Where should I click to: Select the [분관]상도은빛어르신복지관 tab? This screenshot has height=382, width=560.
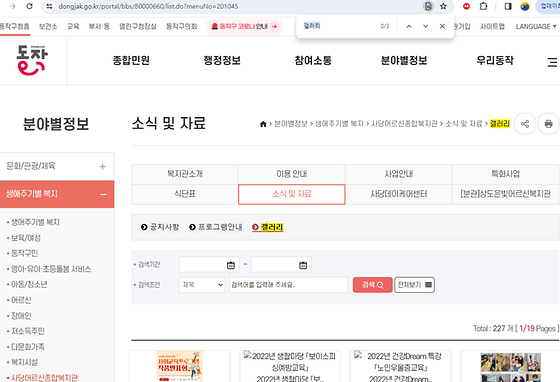click(505, 194)
